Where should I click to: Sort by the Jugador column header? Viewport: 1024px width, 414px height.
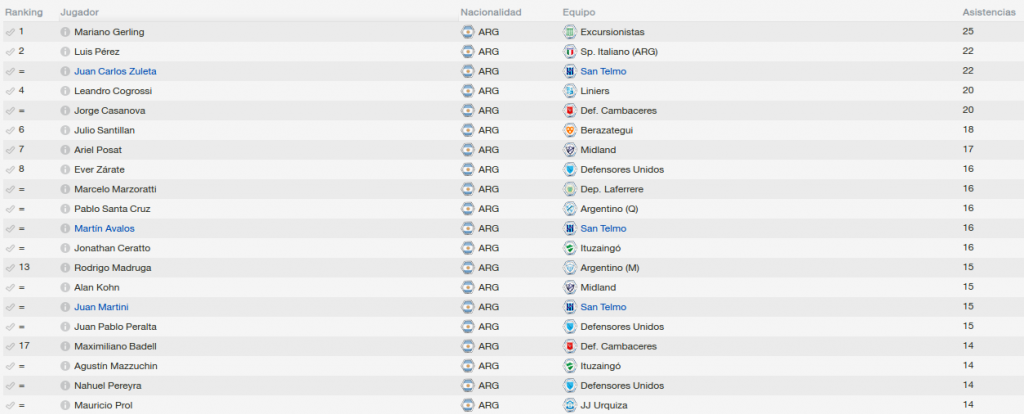(80, 12)
